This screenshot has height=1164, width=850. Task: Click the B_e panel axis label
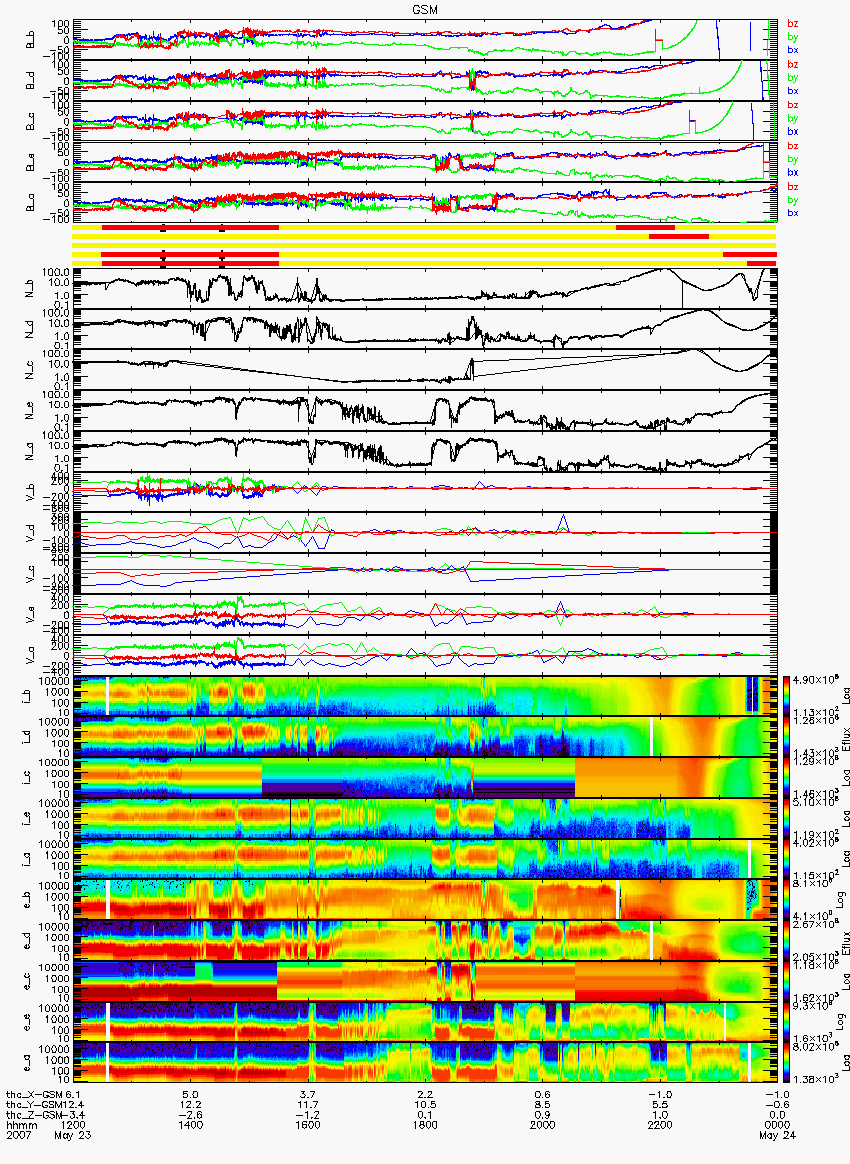[x=30, y=163]
